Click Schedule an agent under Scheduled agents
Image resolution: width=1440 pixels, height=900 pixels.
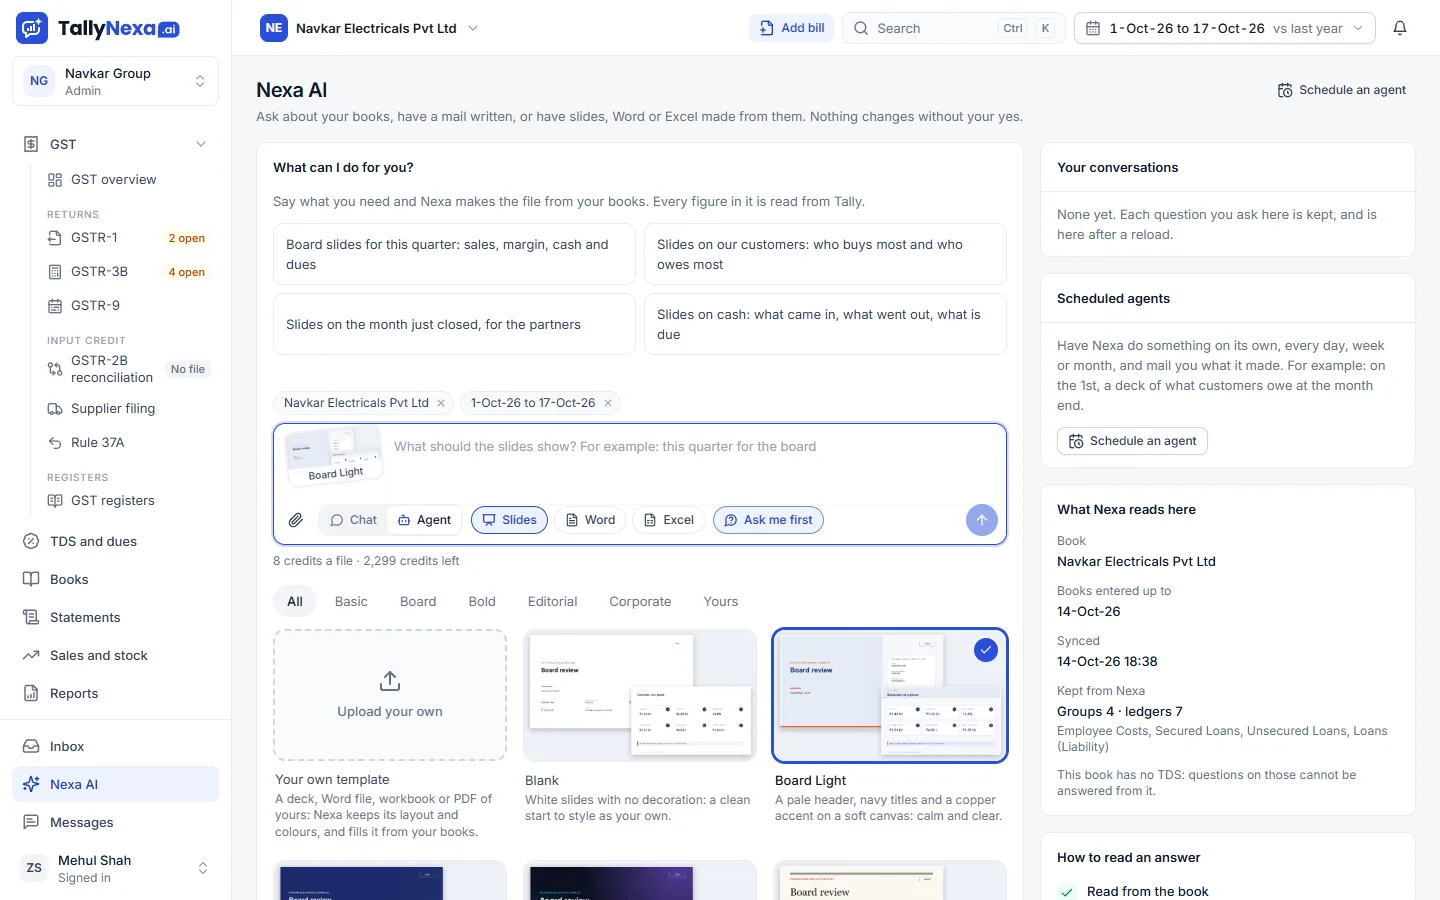tap(1132, 441)
